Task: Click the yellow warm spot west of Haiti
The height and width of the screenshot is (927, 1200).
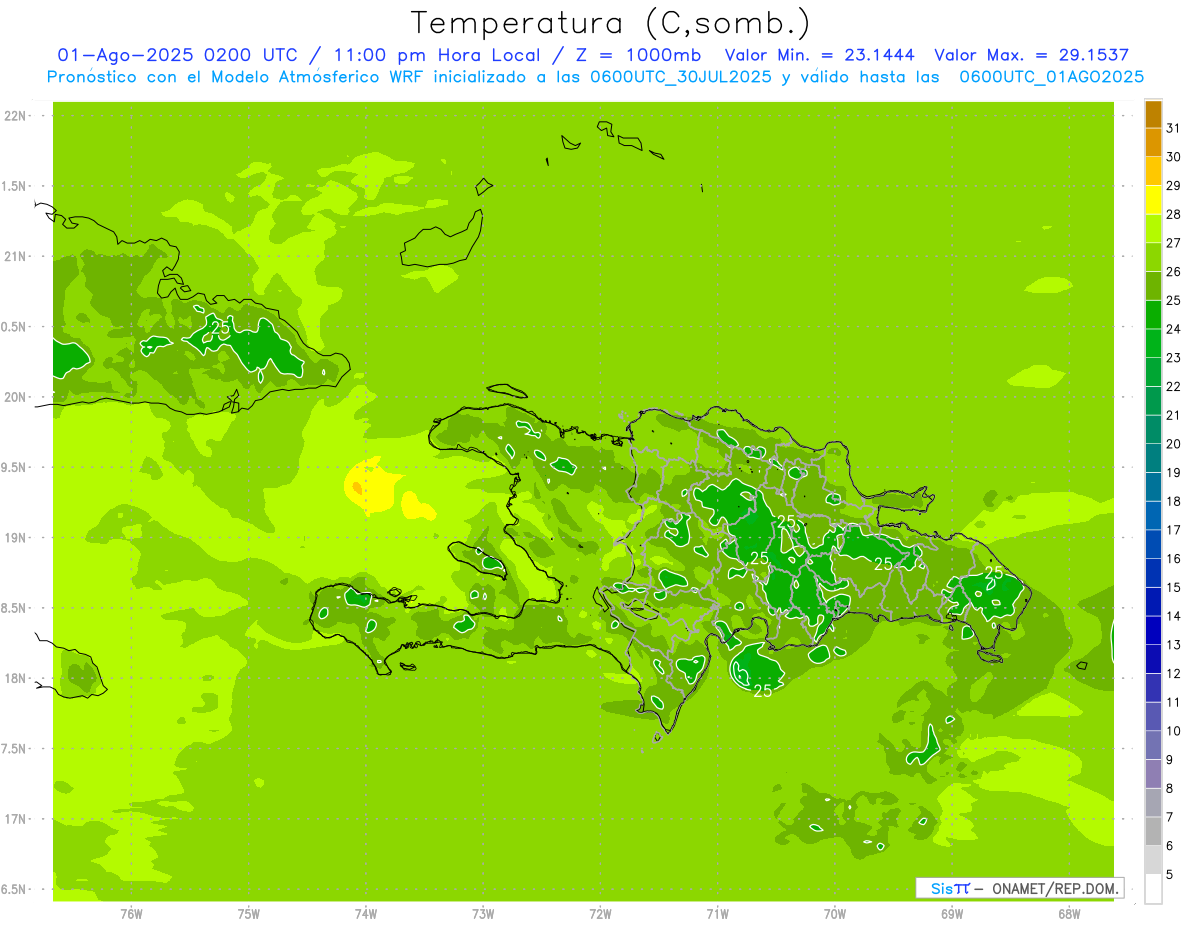Action: pyautogui.click(x=372, y=486)
